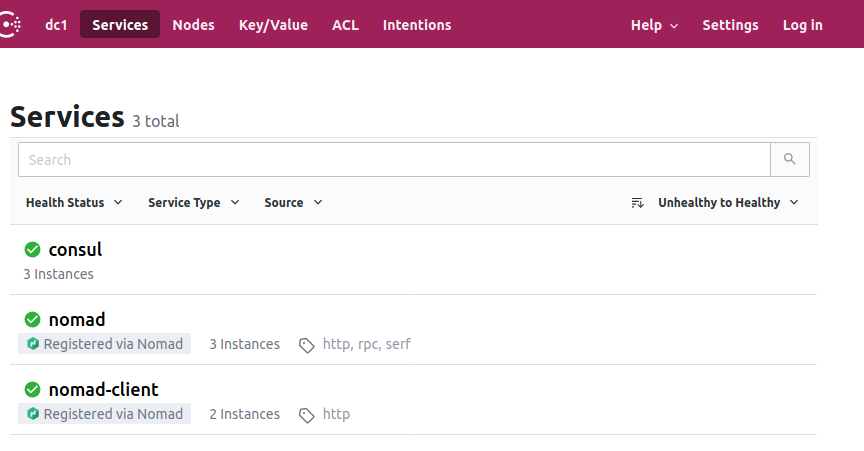
Task: Expand the Help menu
Action: pyautogui.click(x=654, y=25)
